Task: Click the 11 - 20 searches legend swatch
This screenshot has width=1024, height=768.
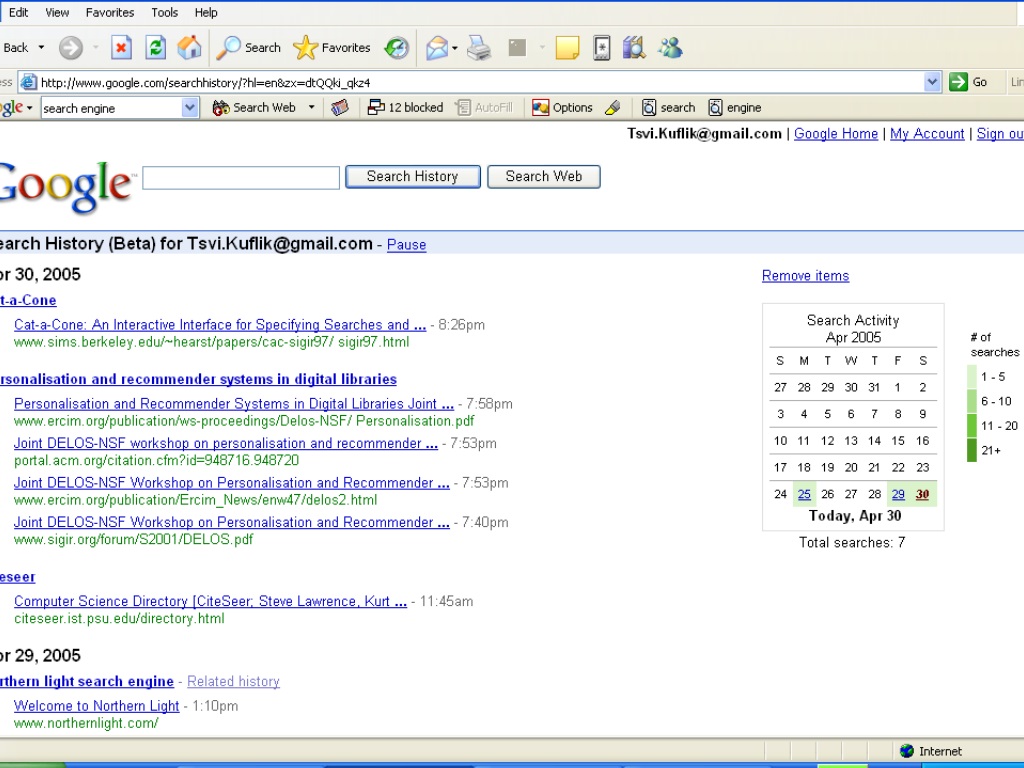Action: tap(972, 426)
